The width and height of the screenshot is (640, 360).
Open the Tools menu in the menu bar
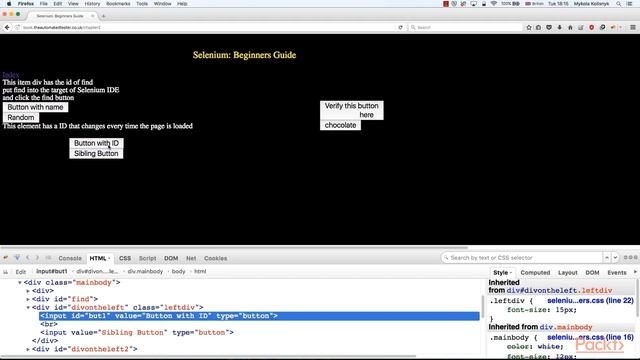[142, 4]
